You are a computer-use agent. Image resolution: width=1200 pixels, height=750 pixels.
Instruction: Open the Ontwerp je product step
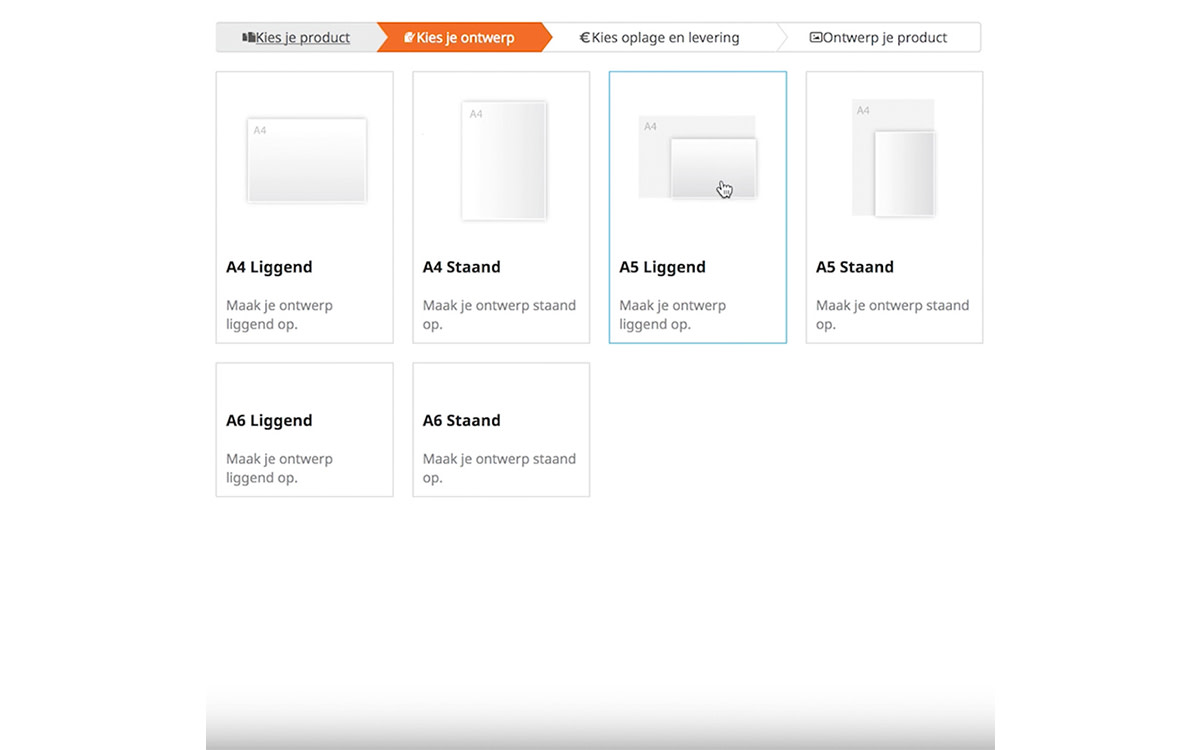pyautogui.click(x=878, y=37)
